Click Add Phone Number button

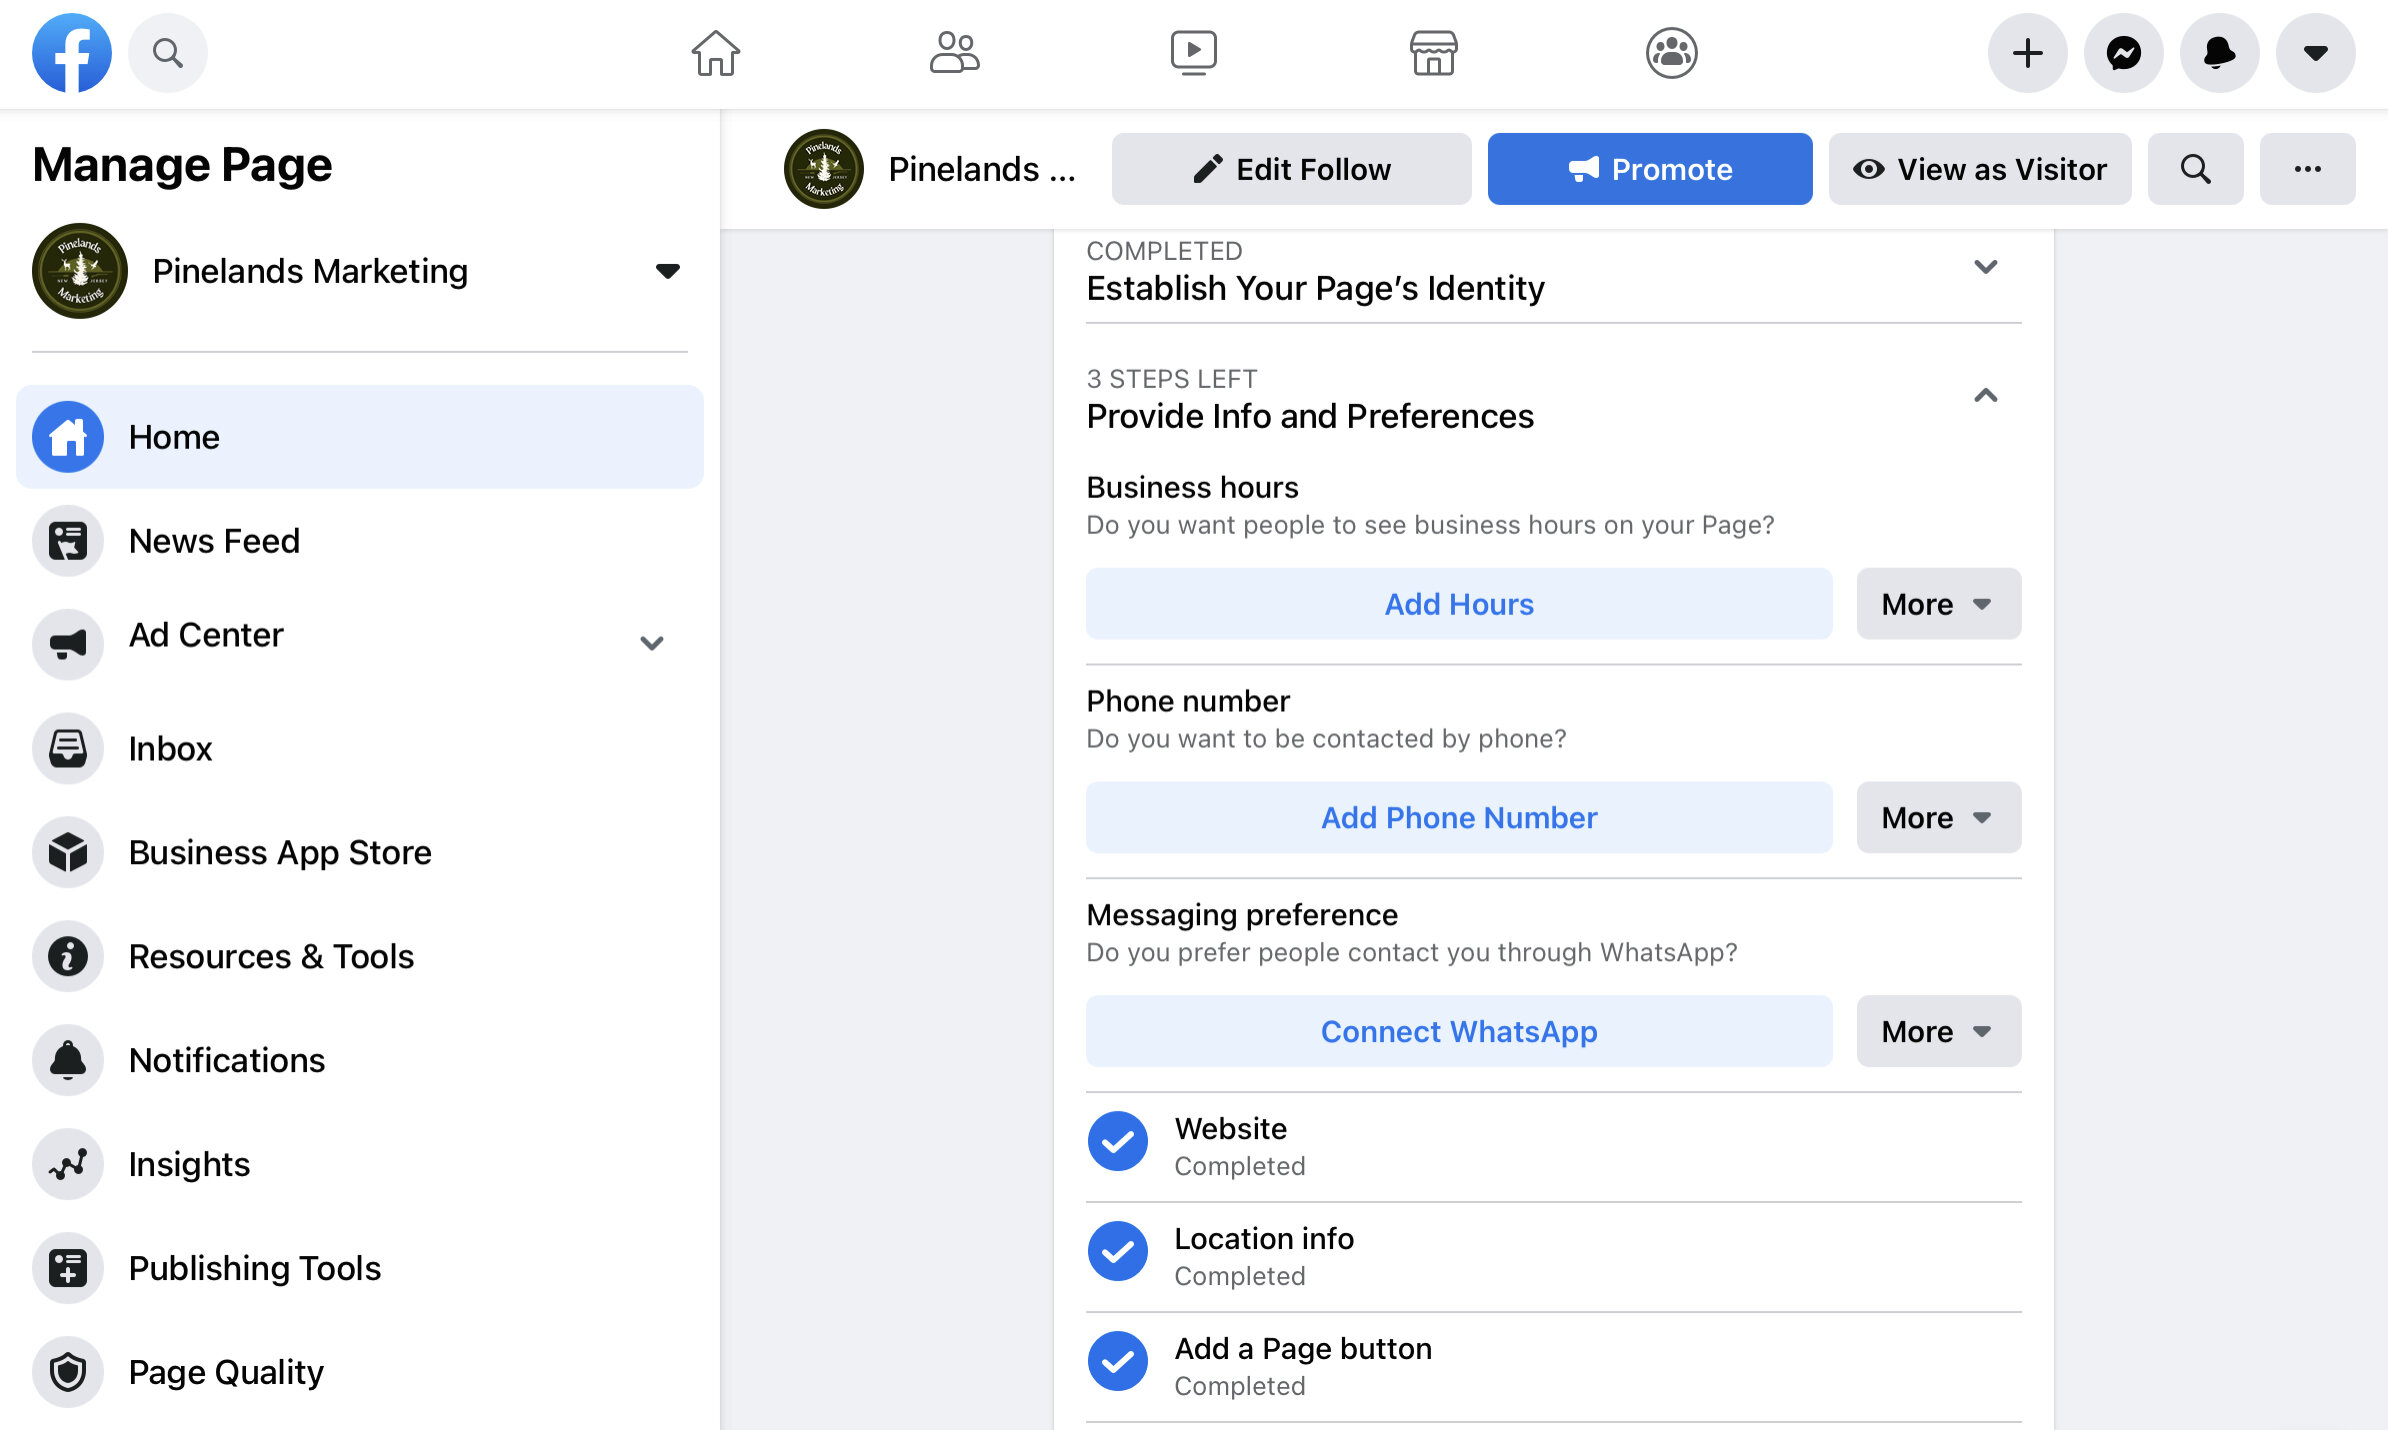(x=1459, y=818)
